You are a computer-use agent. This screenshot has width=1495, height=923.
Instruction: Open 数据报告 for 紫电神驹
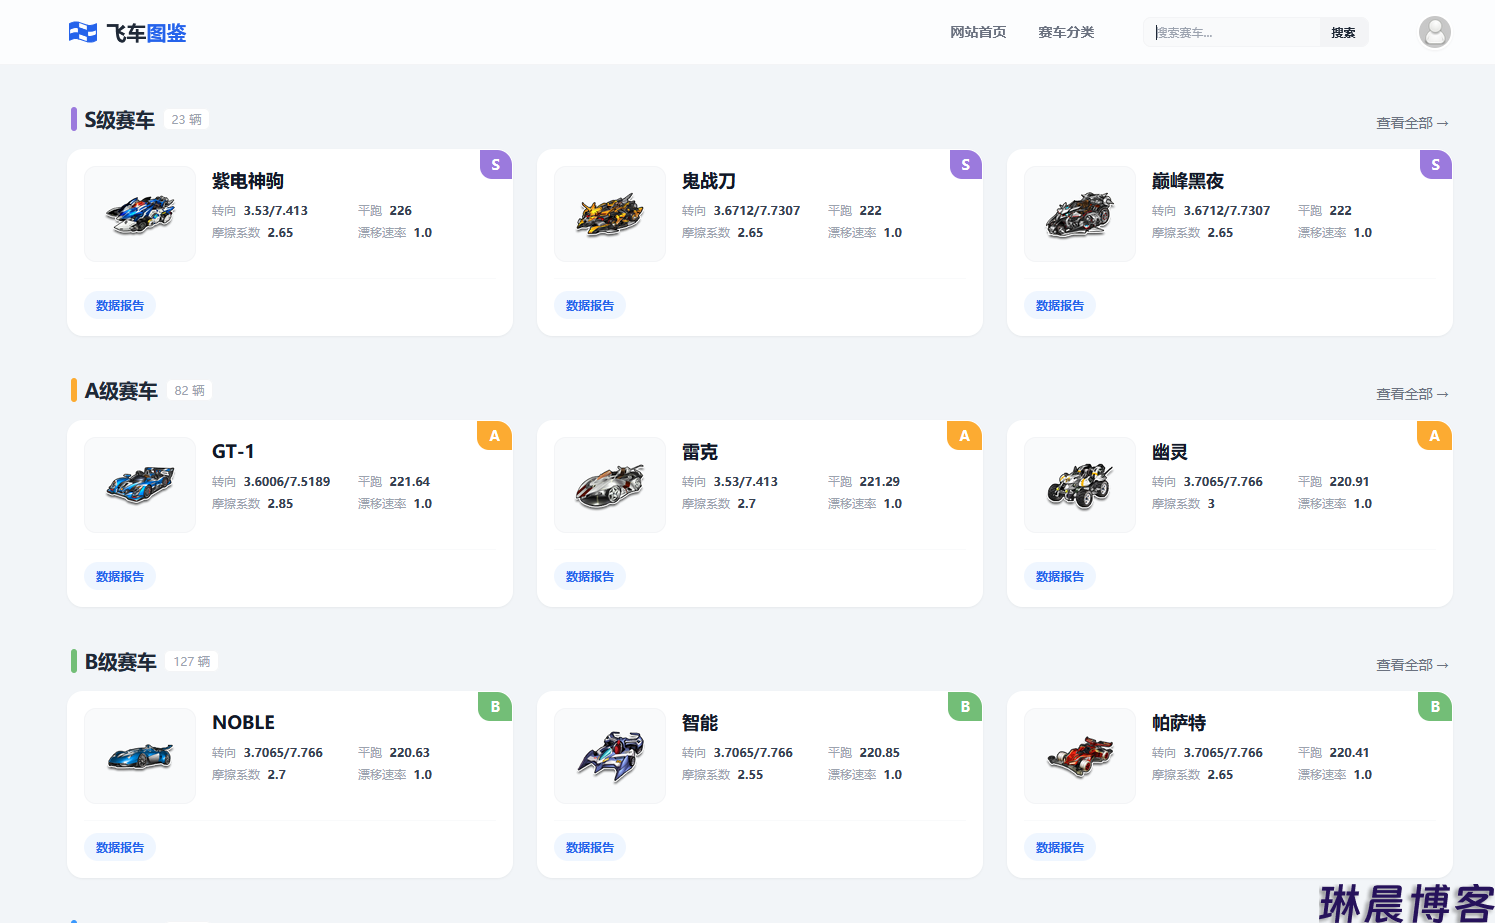click(119, 305)
